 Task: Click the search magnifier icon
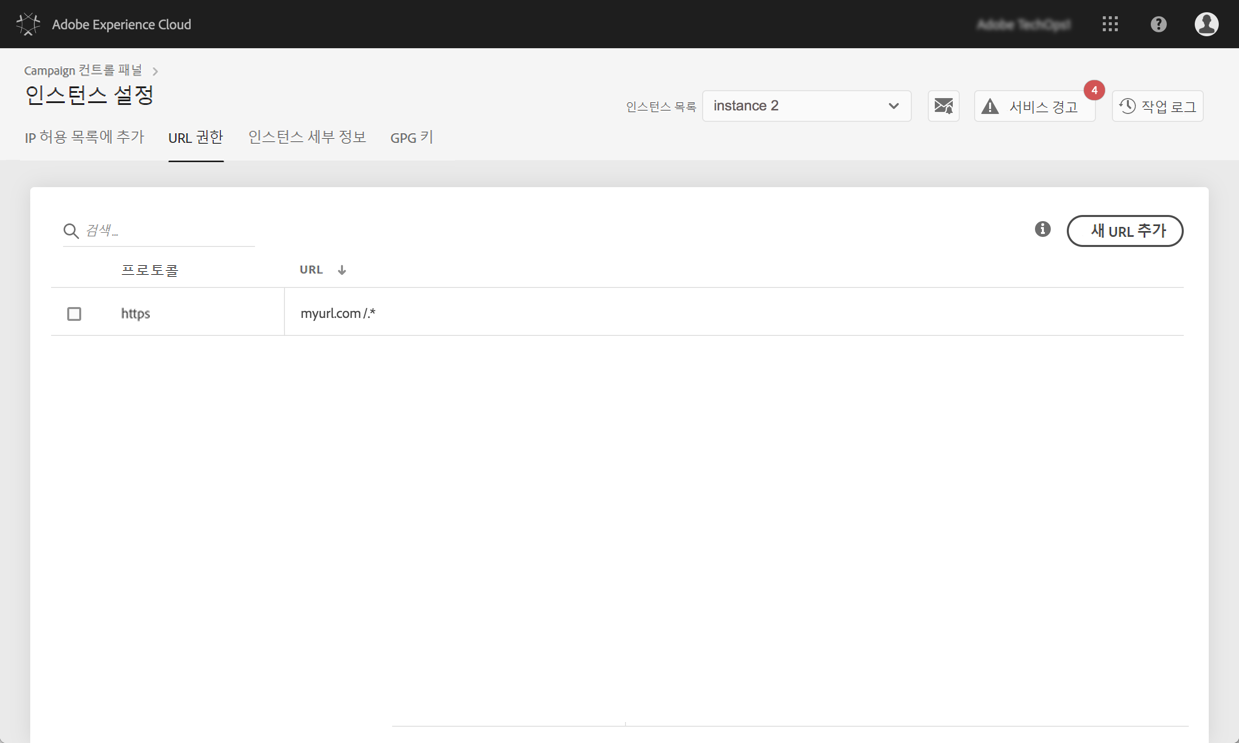(x=71, y=231)
